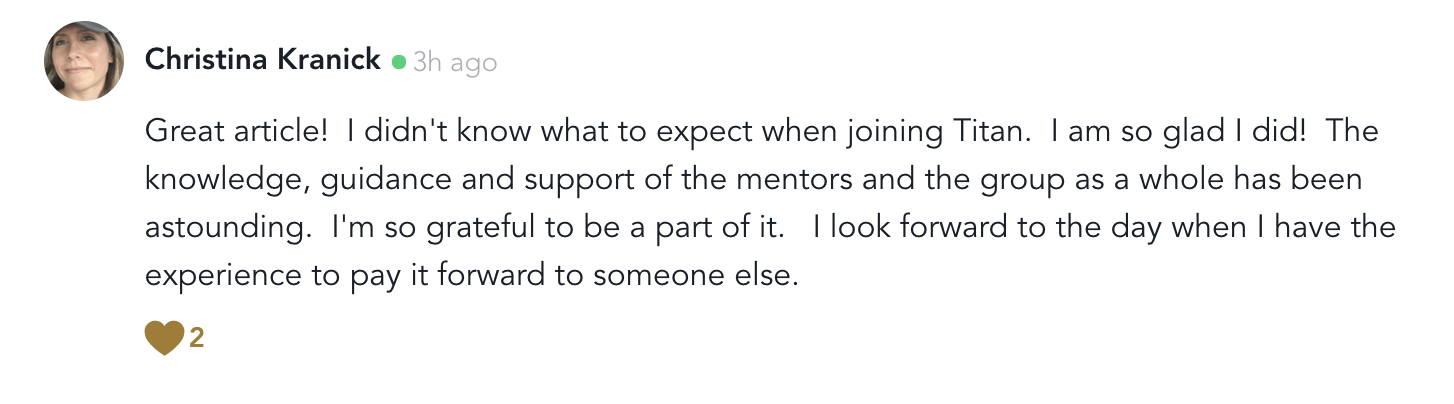This screenshot has height=404, width=1454.
Task: Click the gold heart like icon
Action: coord(164,338)
